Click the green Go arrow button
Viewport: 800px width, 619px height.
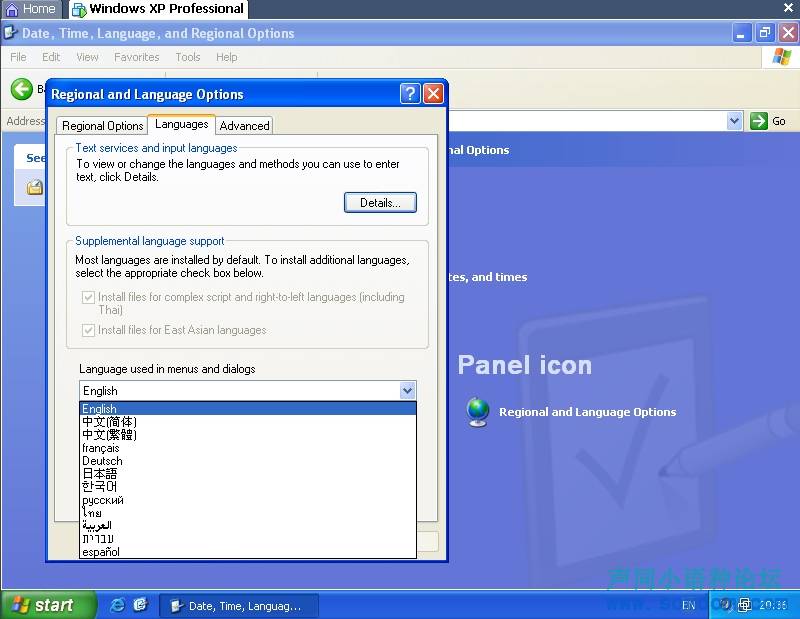click(x=759, y=121)
